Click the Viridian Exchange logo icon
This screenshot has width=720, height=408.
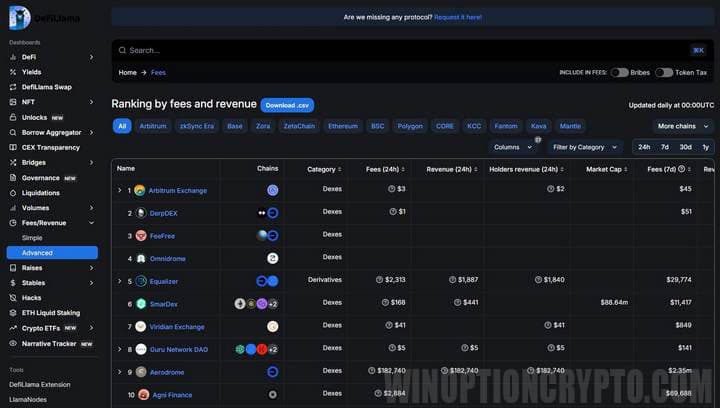click(x=140, y=327)
